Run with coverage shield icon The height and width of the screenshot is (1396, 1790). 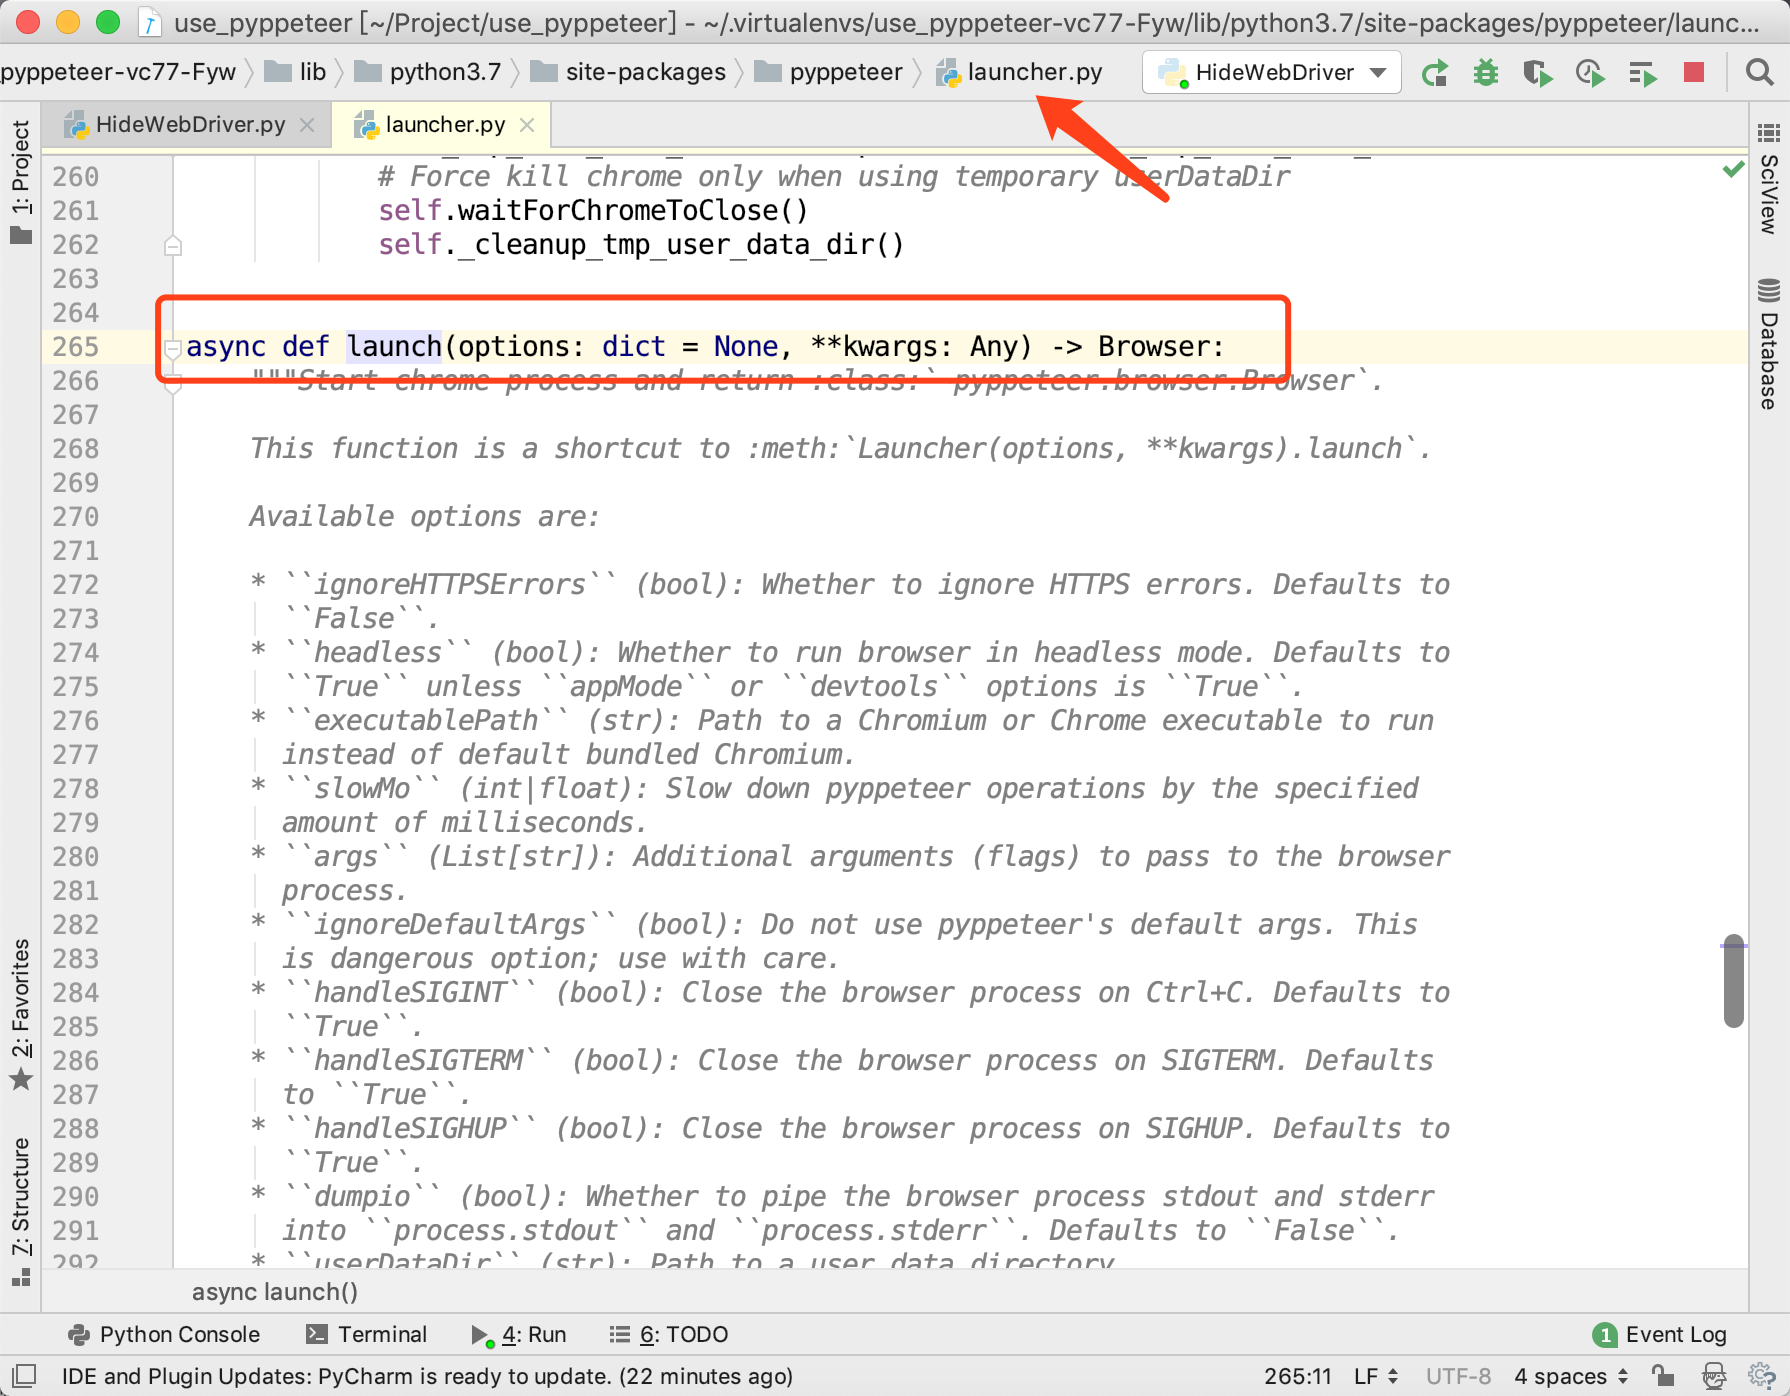[1538, 73]
